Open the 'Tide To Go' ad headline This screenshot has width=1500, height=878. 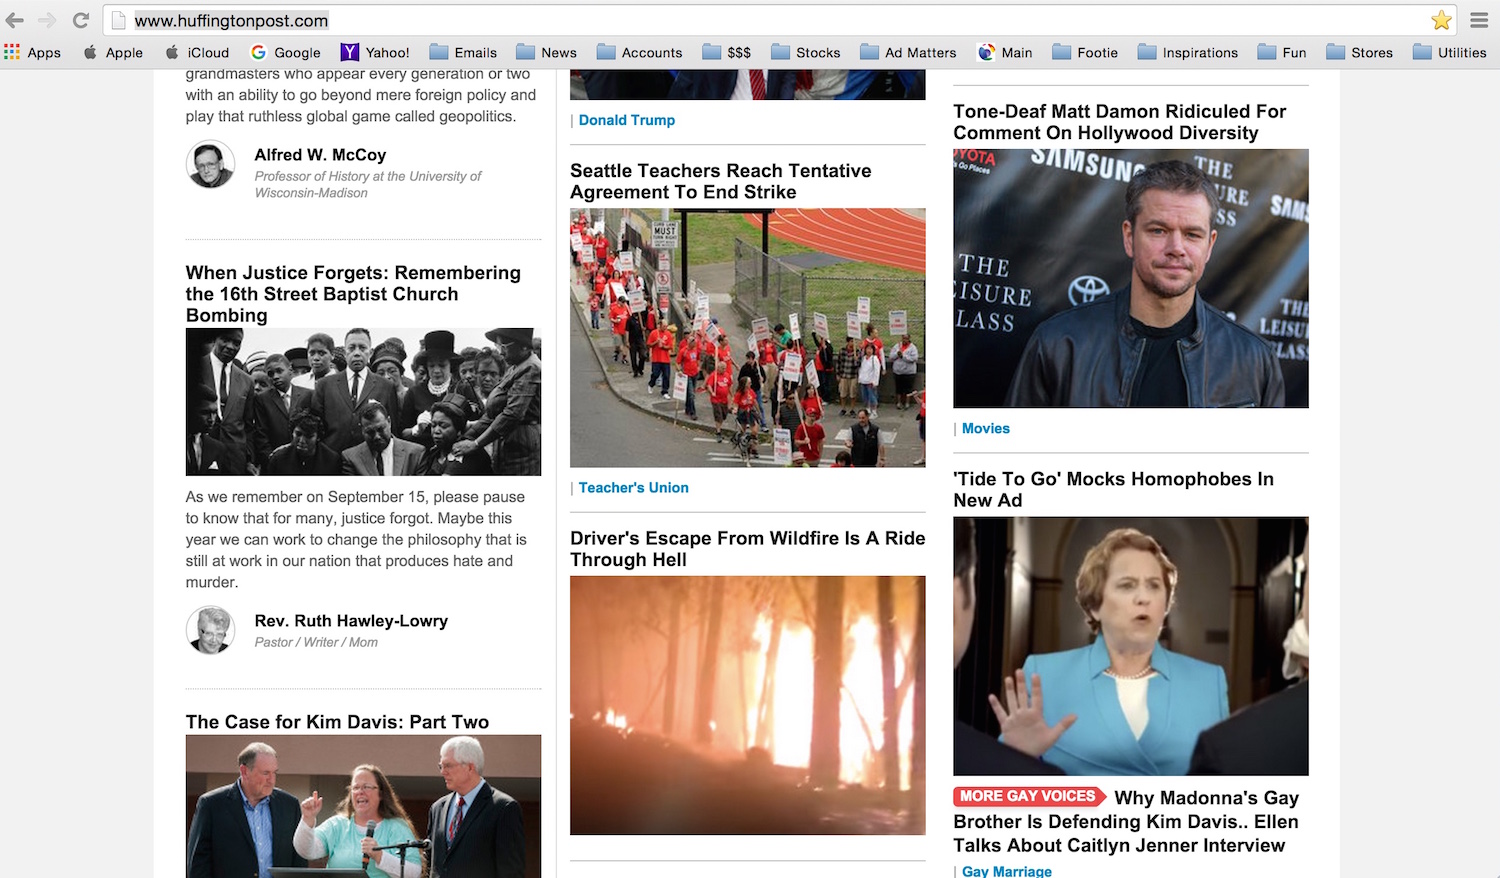[1114, 490]
